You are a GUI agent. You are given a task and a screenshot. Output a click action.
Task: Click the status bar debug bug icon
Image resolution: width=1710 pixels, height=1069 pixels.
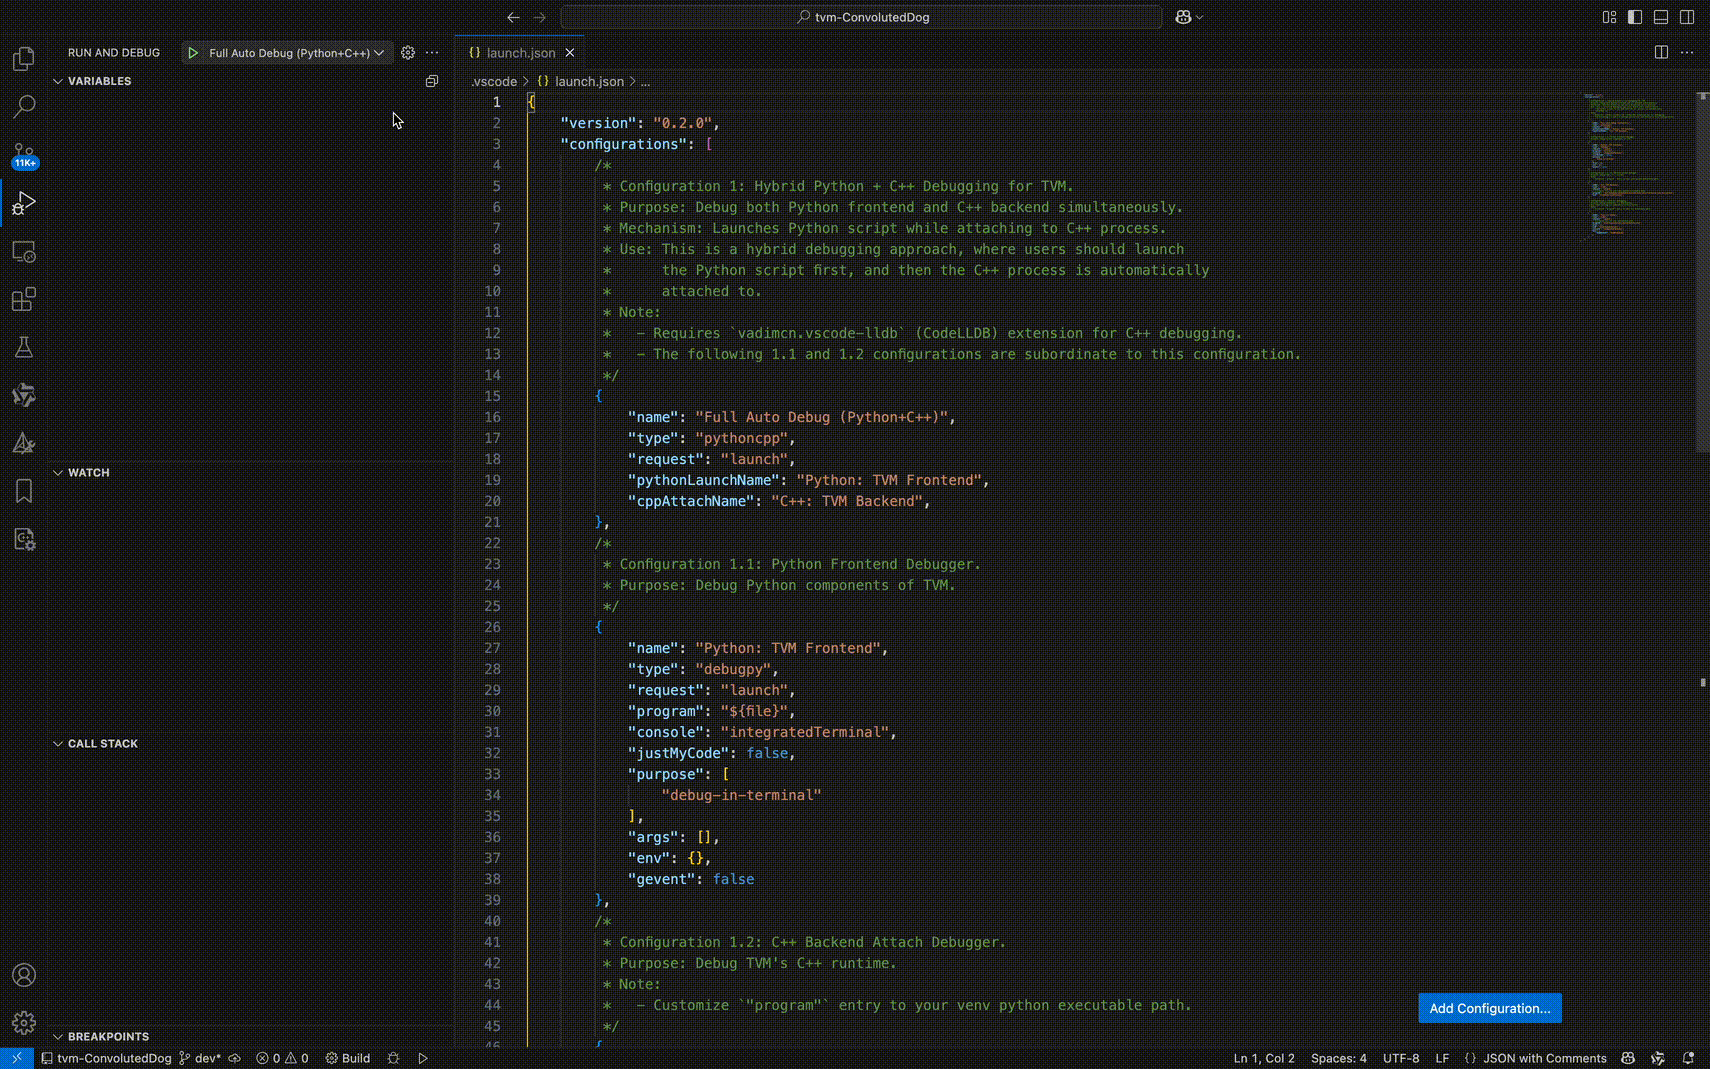[x=393, y=1058]
